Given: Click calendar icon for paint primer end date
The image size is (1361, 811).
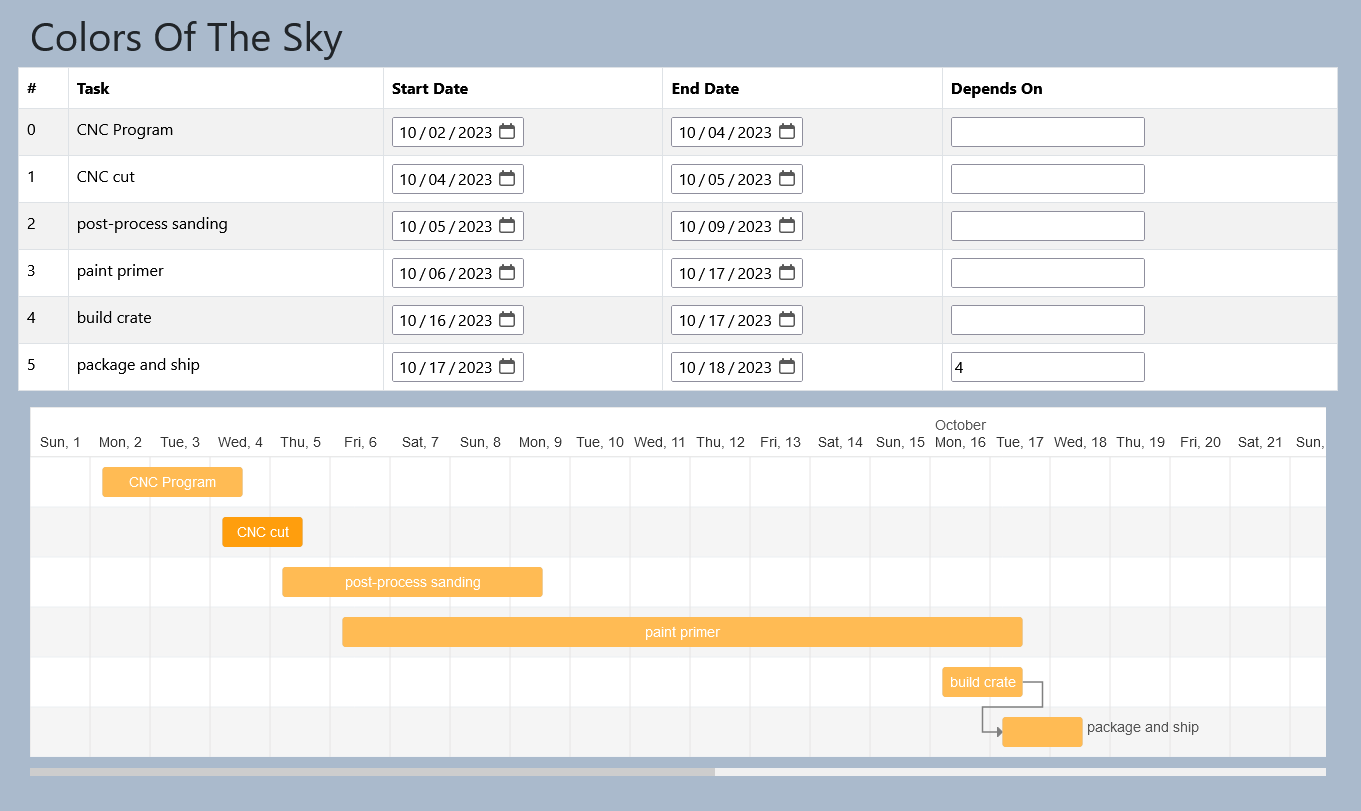Looking at the screenshot, I should tap(787, 273).
